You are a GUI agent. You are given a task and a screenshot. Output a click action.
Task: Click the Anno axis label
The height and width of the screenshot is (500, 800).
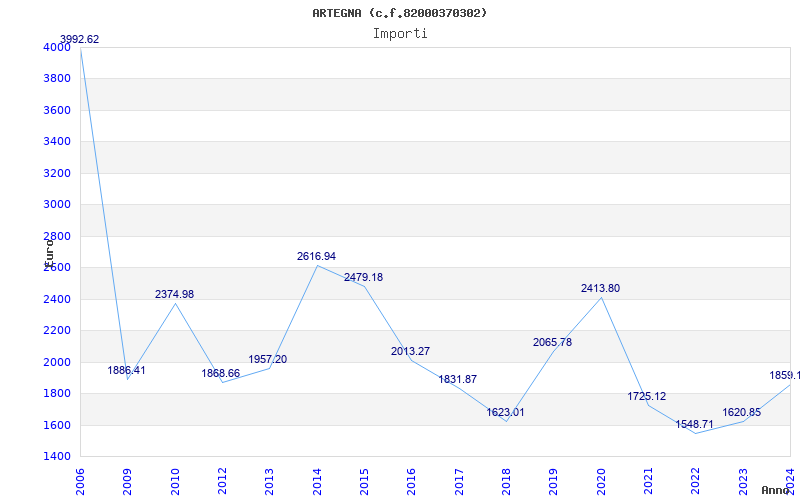776,490
